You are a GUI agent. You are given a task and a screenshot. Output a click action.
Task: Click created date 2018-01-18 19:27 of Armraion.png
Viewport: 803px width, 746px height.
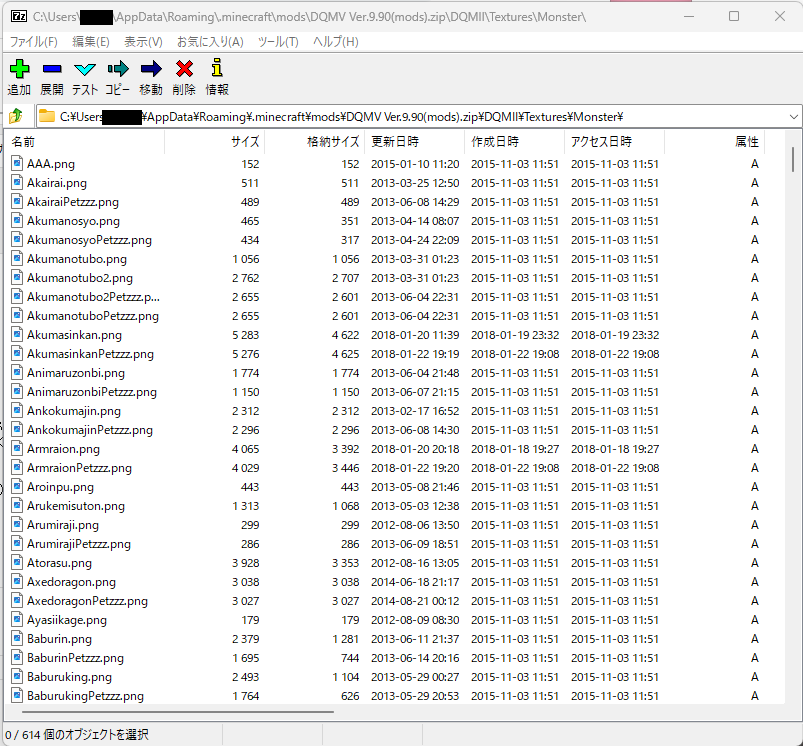515,449
